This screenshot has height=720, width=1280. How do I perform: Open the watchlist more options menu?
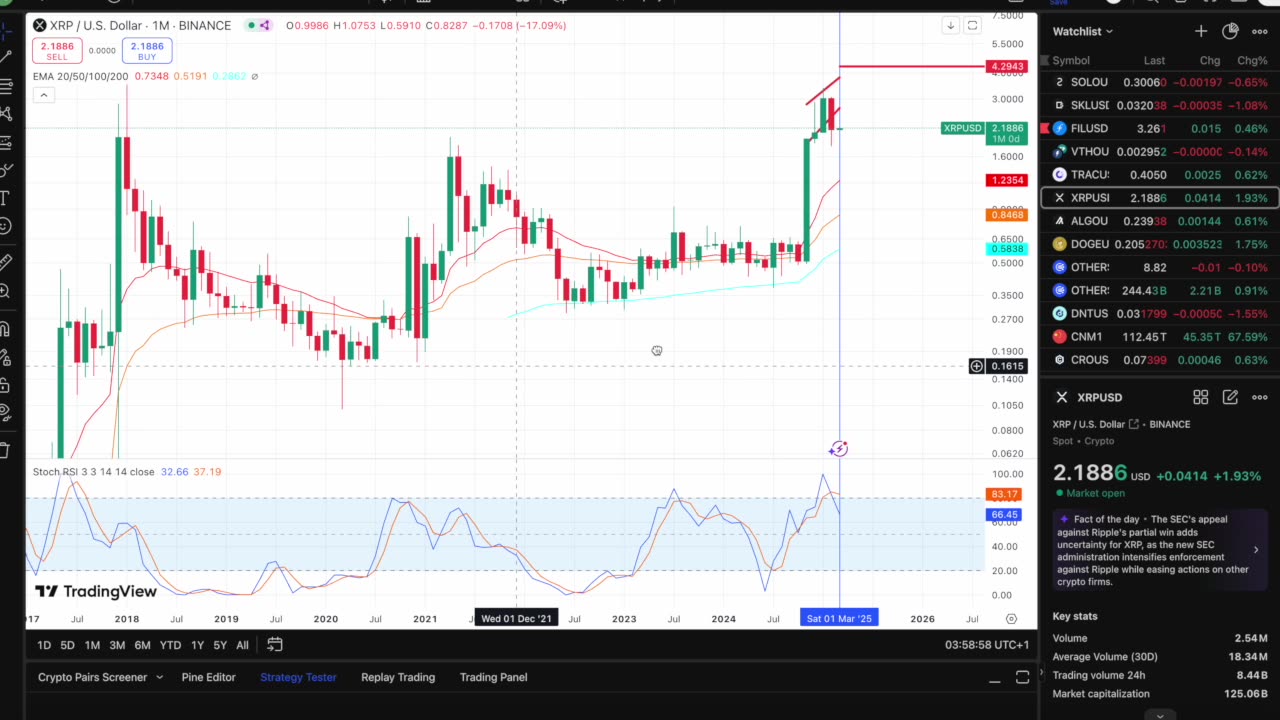(x=1260, y=32)
